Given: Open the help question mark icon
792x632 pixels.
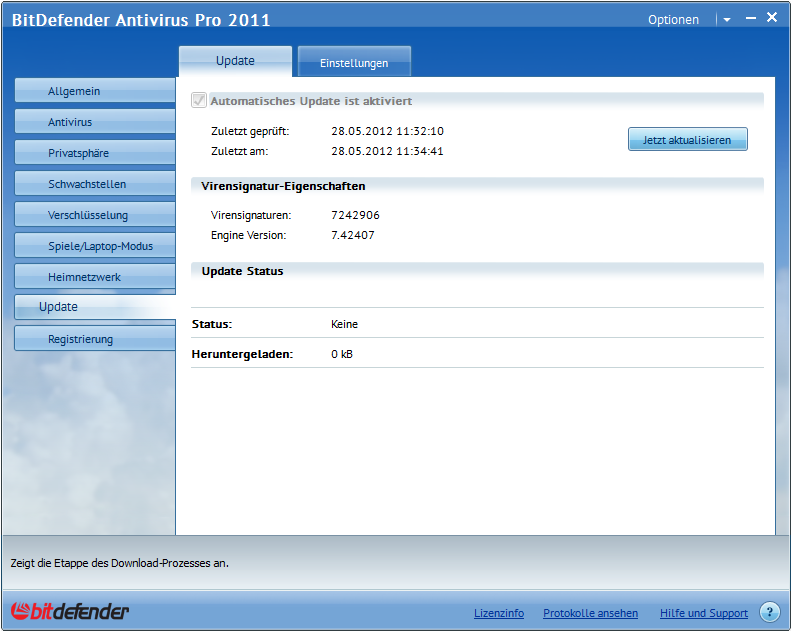Looking at the screenshot, I should point(769,612).
